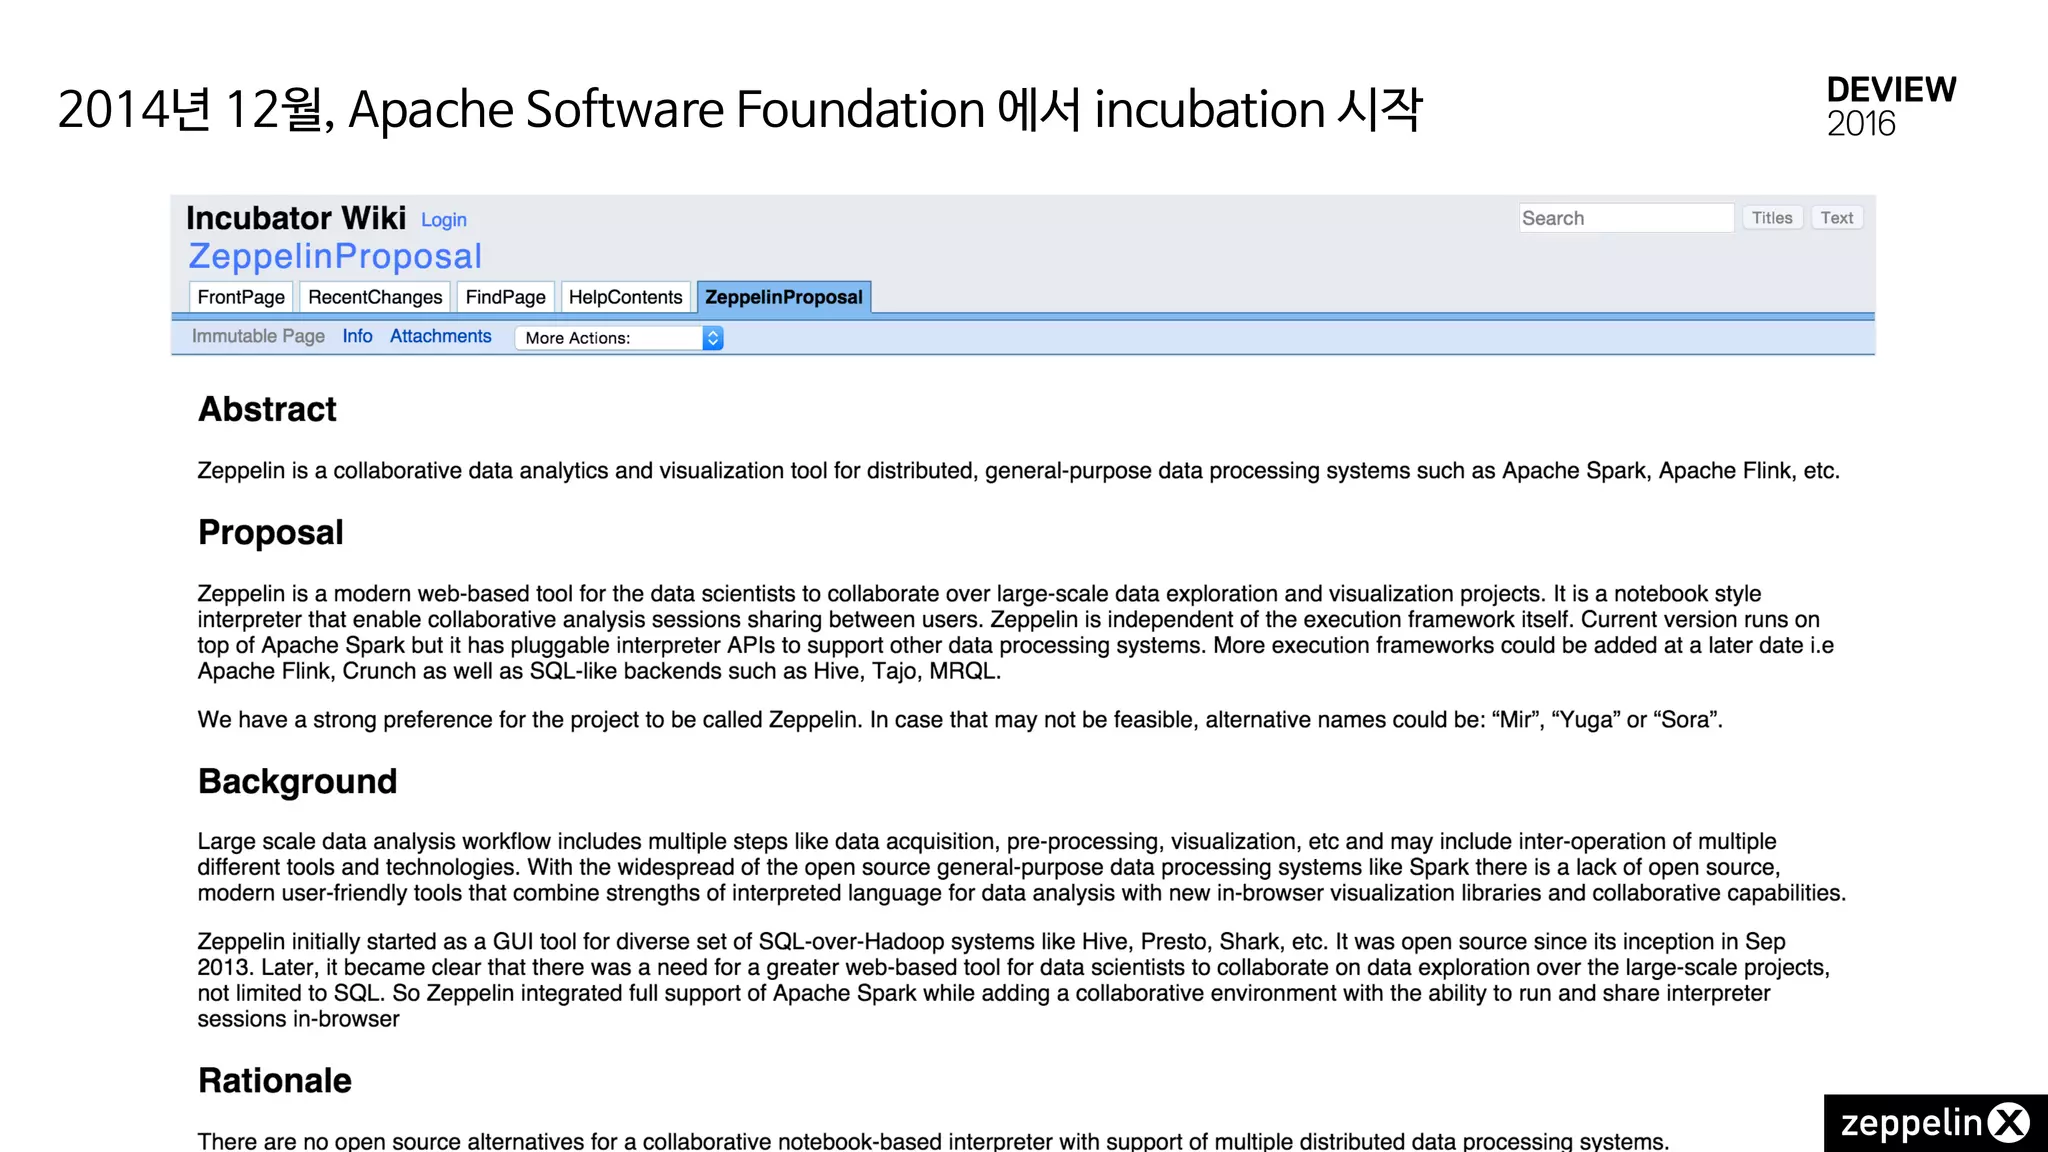2048x1152 pixels.
Task: Click the More Actions dropdown arrow
Action: (713, 338)
